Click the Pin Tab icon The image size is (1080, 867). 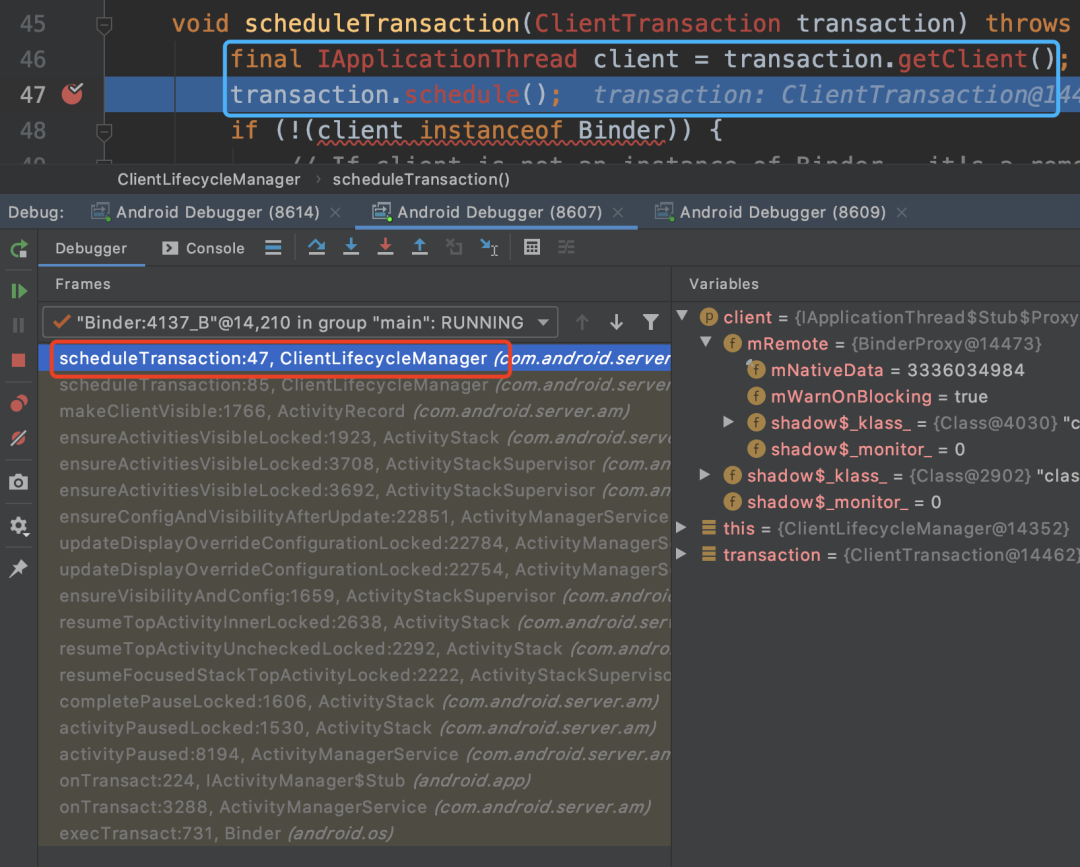(19, 568)
